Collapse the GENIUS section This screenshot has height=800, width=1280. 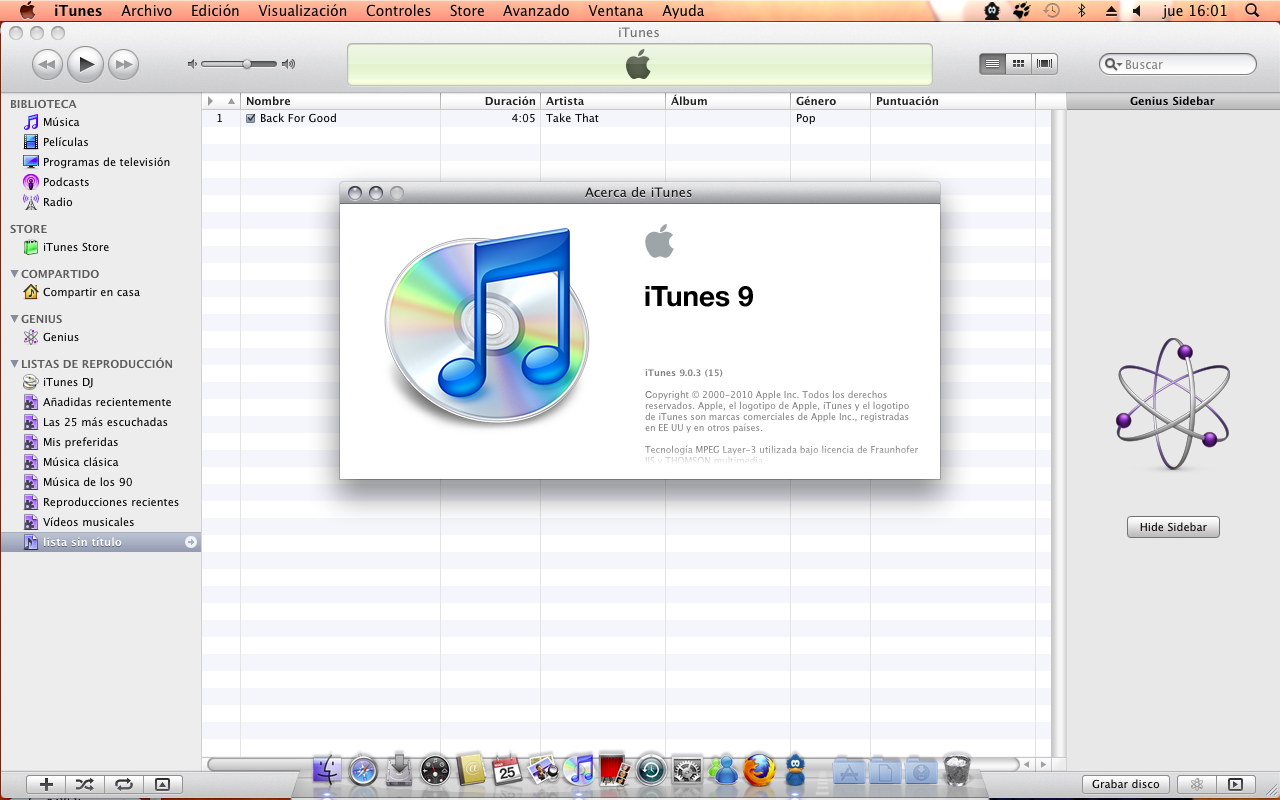click(x=15, y=318)
